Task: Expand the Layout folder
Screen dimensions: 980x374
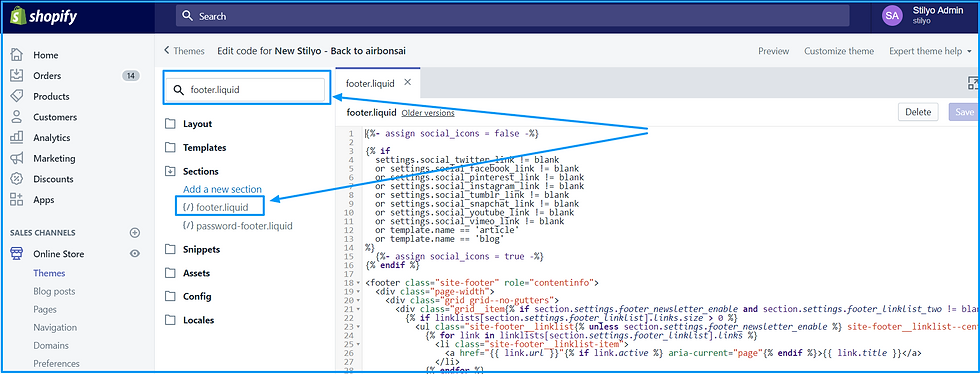Action: pos(170,124)
